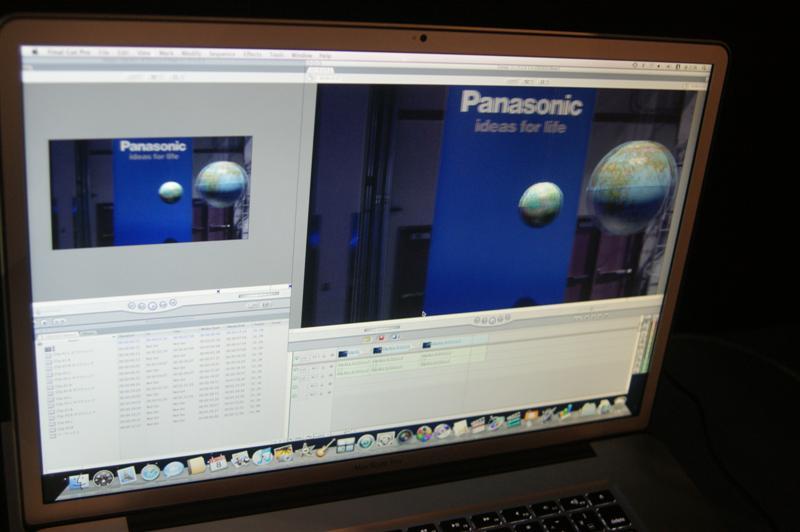
Task: Open the Mark menu
Action: (166, 53)
